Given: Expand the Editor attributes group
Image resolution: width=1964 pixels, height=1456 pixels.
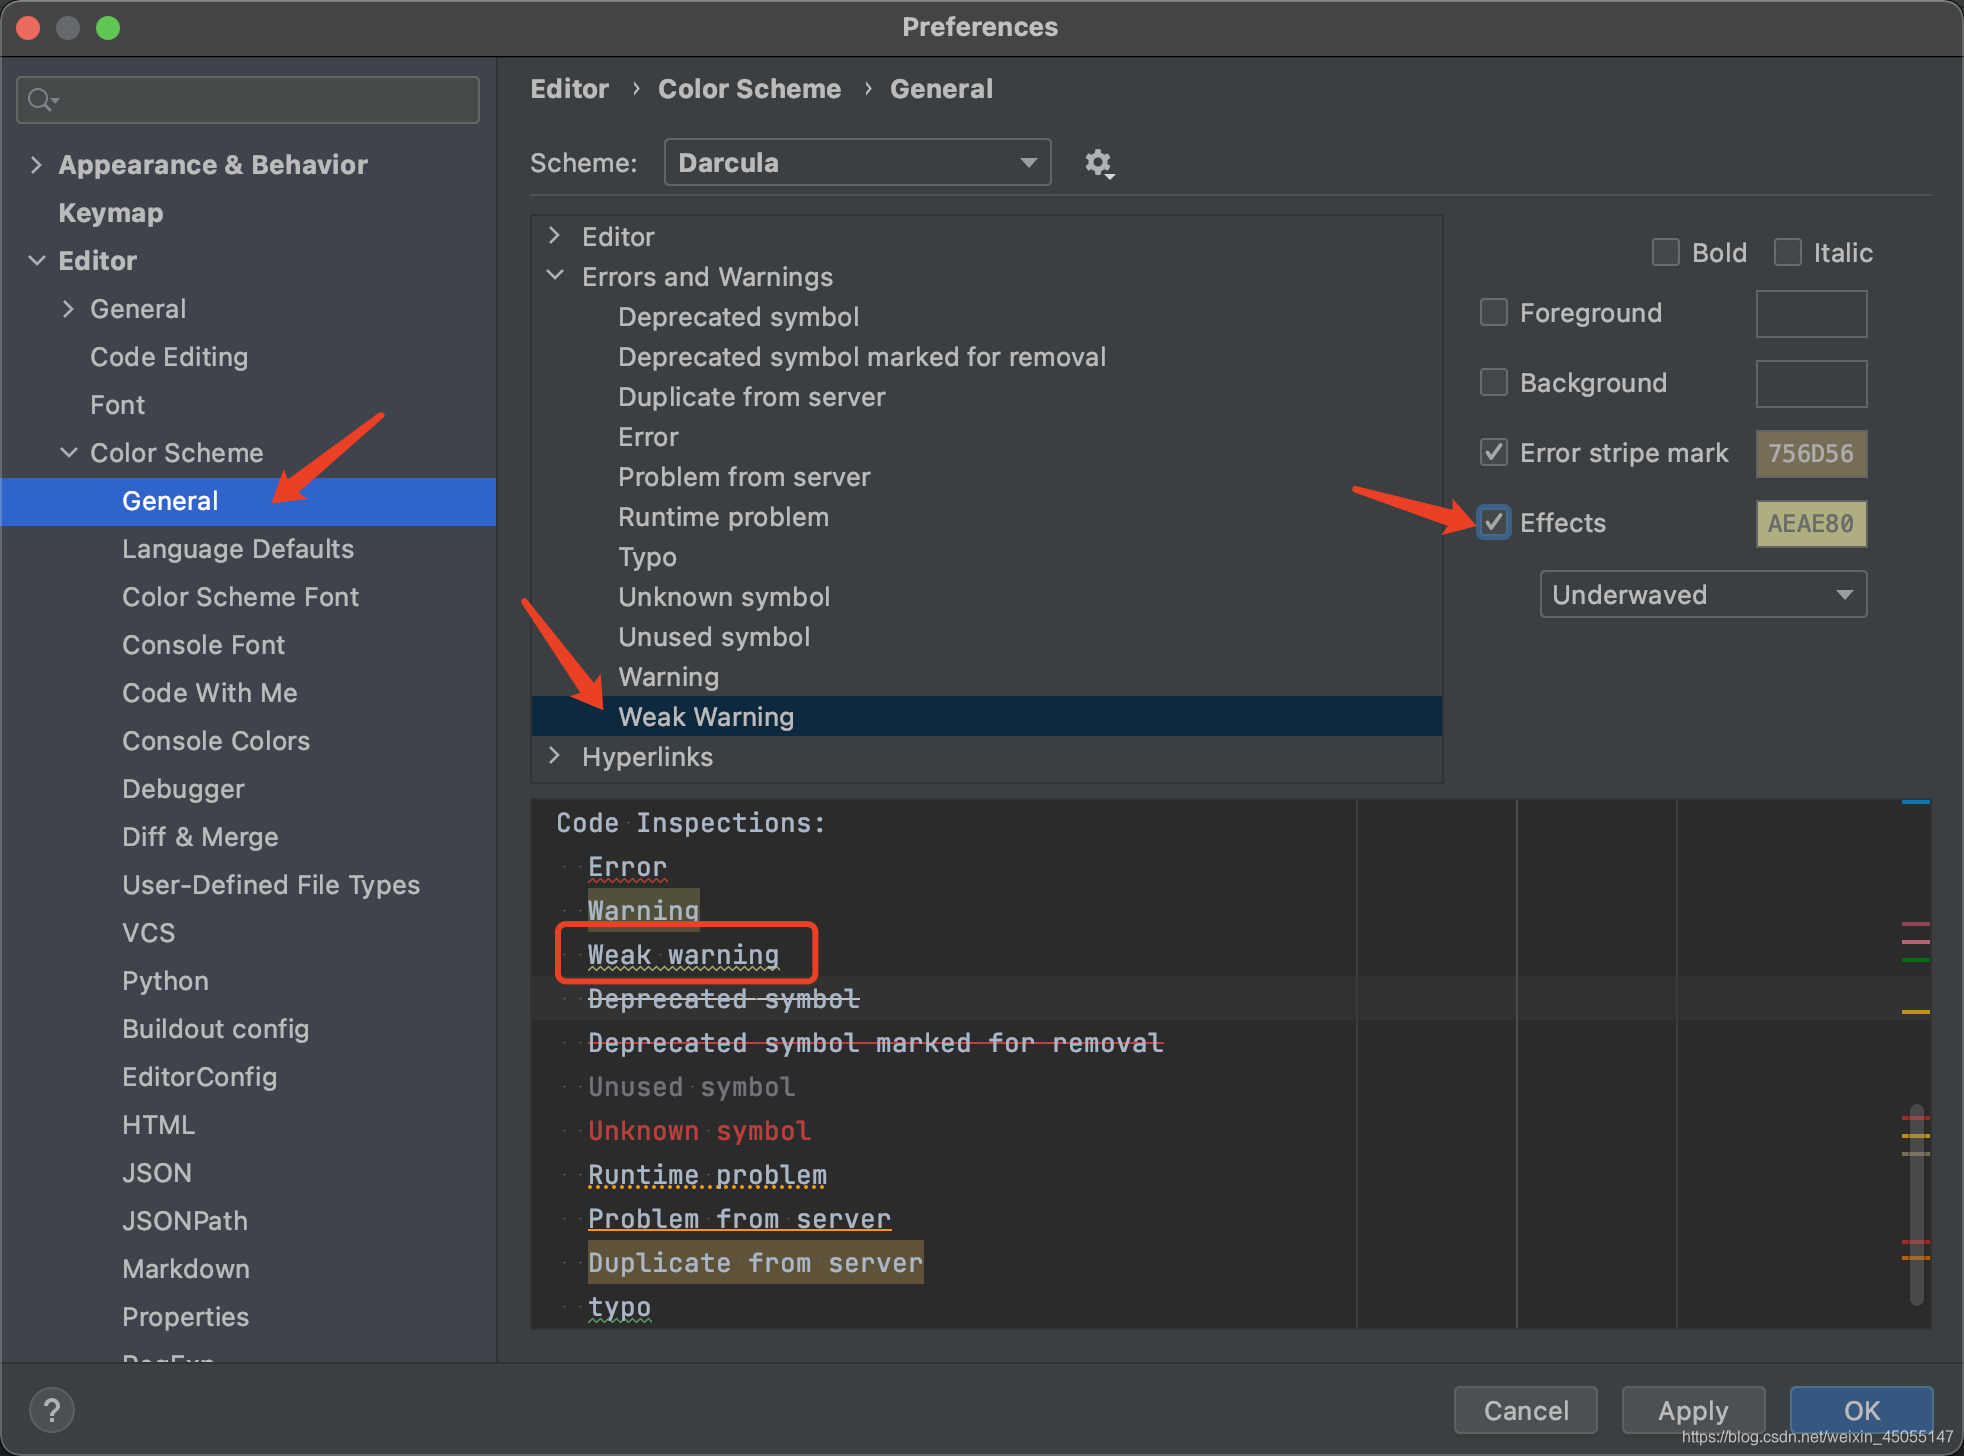Looking at the screenshot, I should (555, 236).
